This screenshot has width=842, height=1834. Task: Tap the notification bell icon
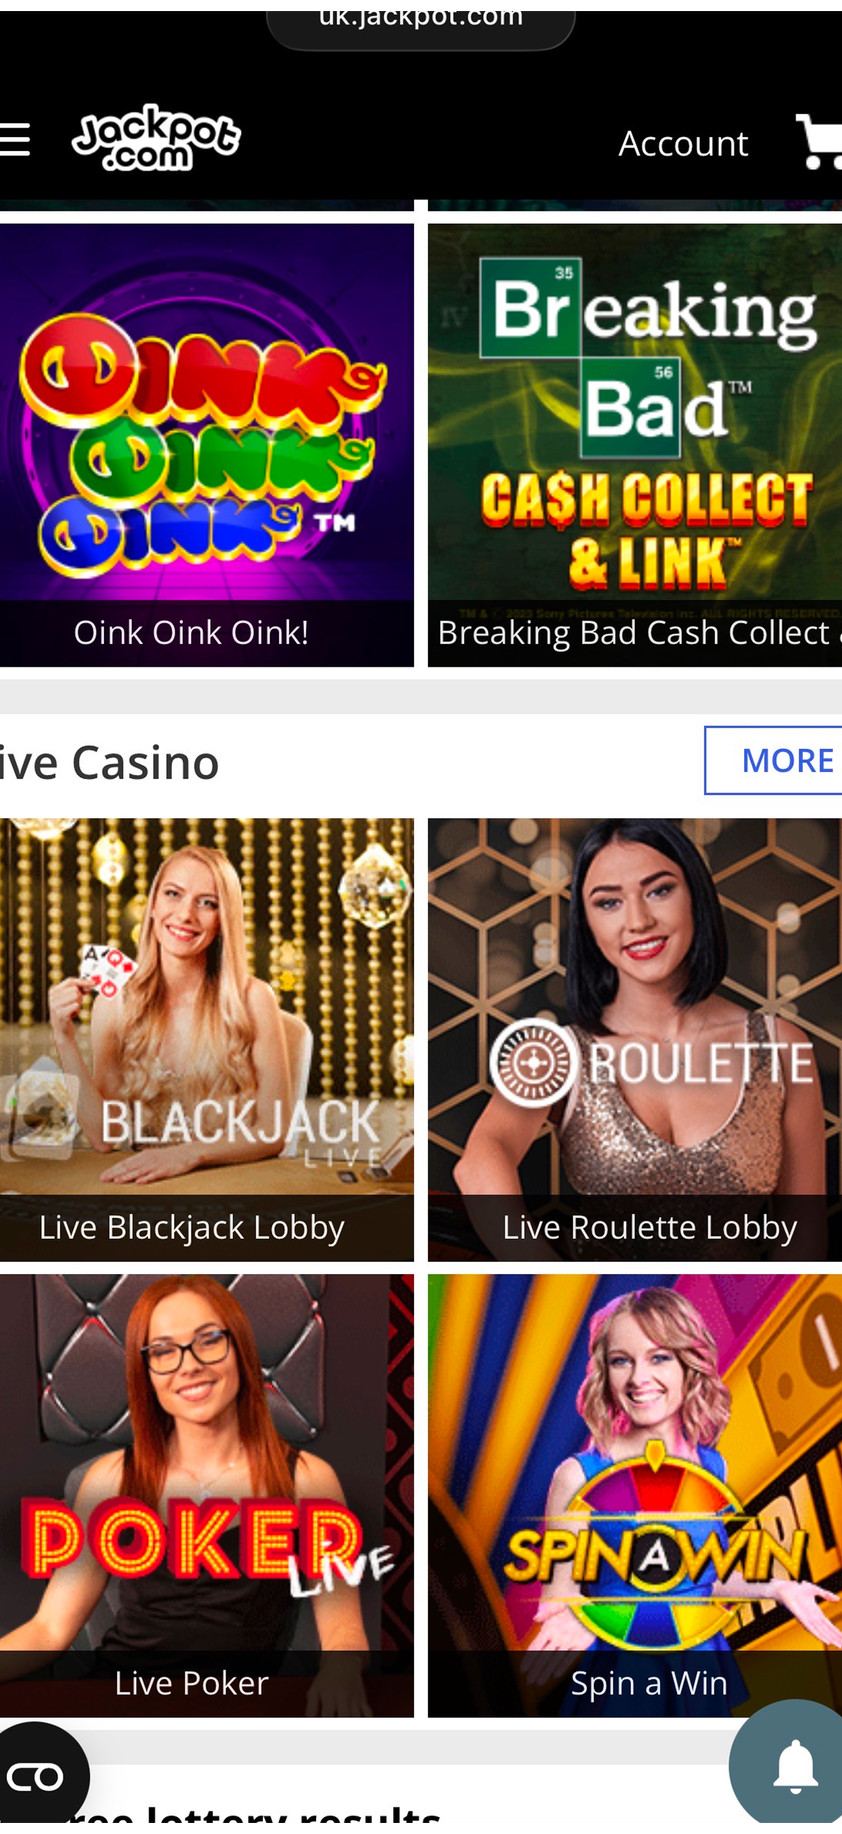(x=795, y=1766)
